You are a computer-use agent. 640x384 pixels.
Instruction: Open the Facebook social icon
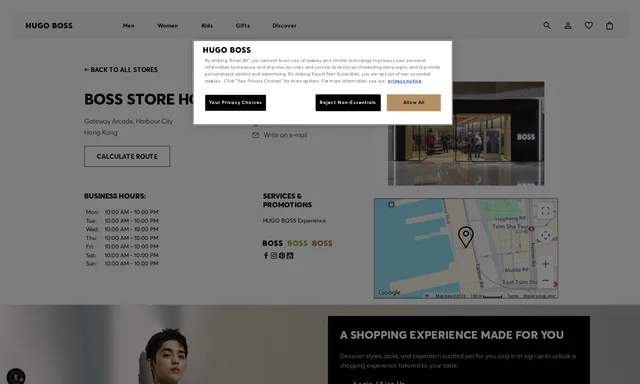tap(266, 255)
